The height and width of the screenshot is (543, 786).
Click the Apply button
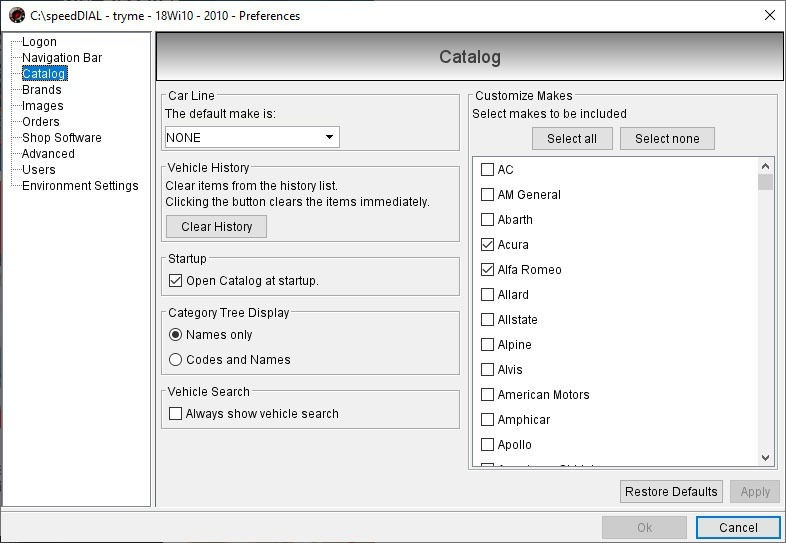click(755, 492)
